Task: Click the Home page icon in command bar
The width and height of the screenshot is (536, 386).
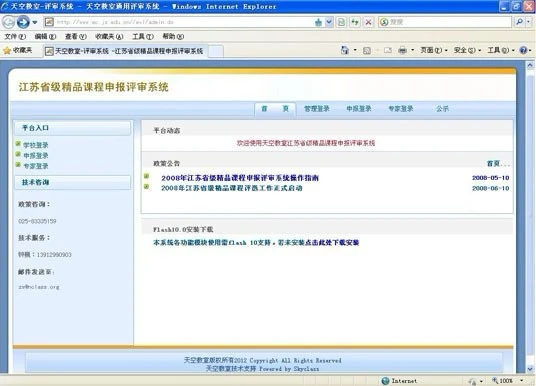Action: tap(345, 51)
